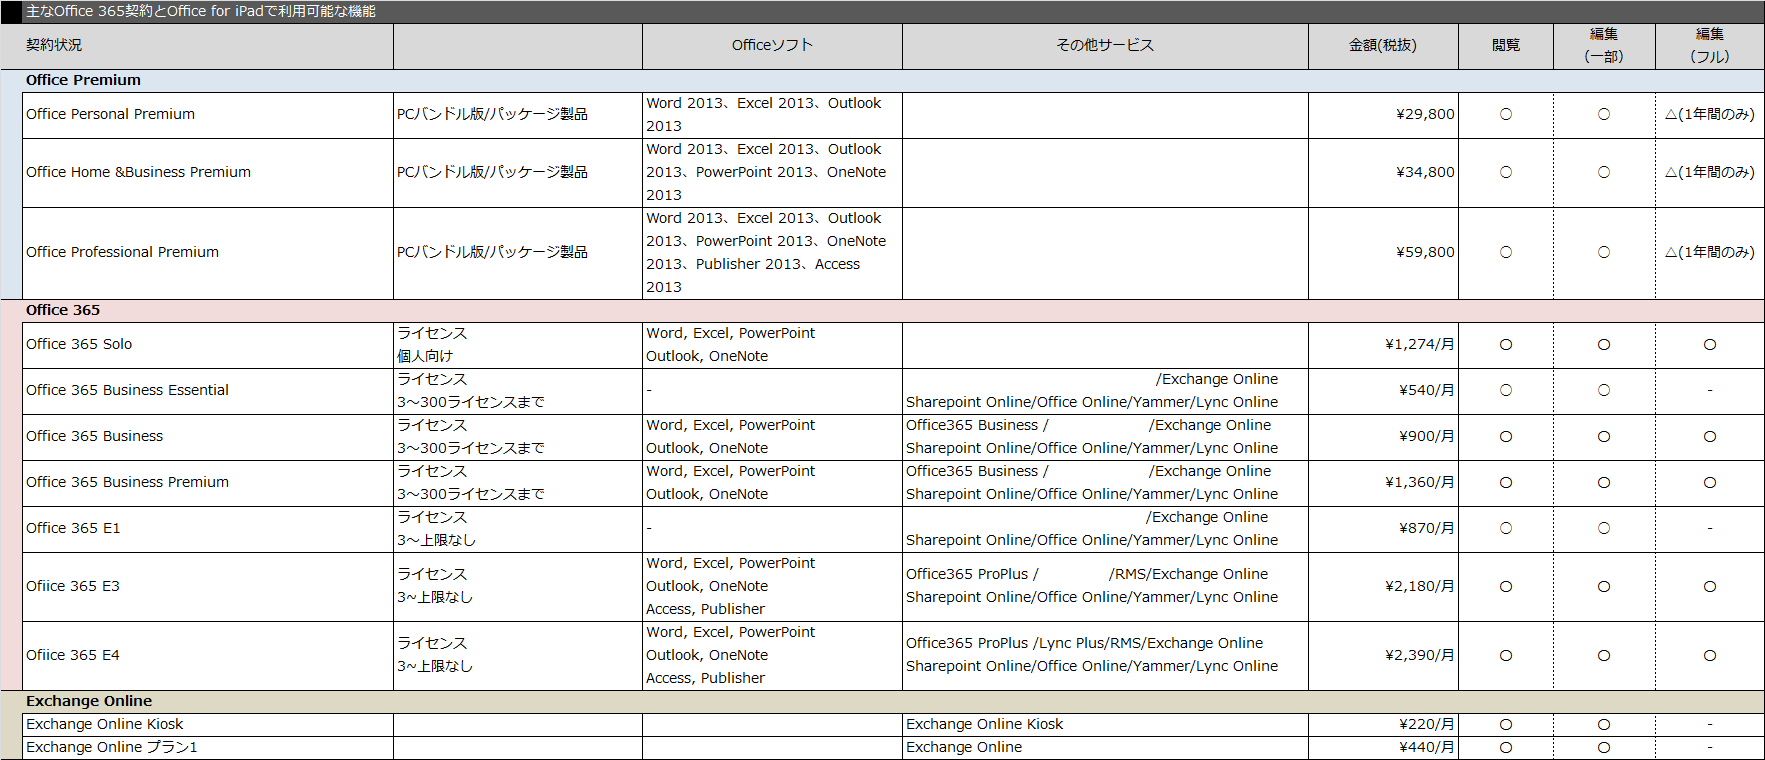Click the ¥1,360/月 price cell
The image size is (1765, 760).
tap(1383, 483)
